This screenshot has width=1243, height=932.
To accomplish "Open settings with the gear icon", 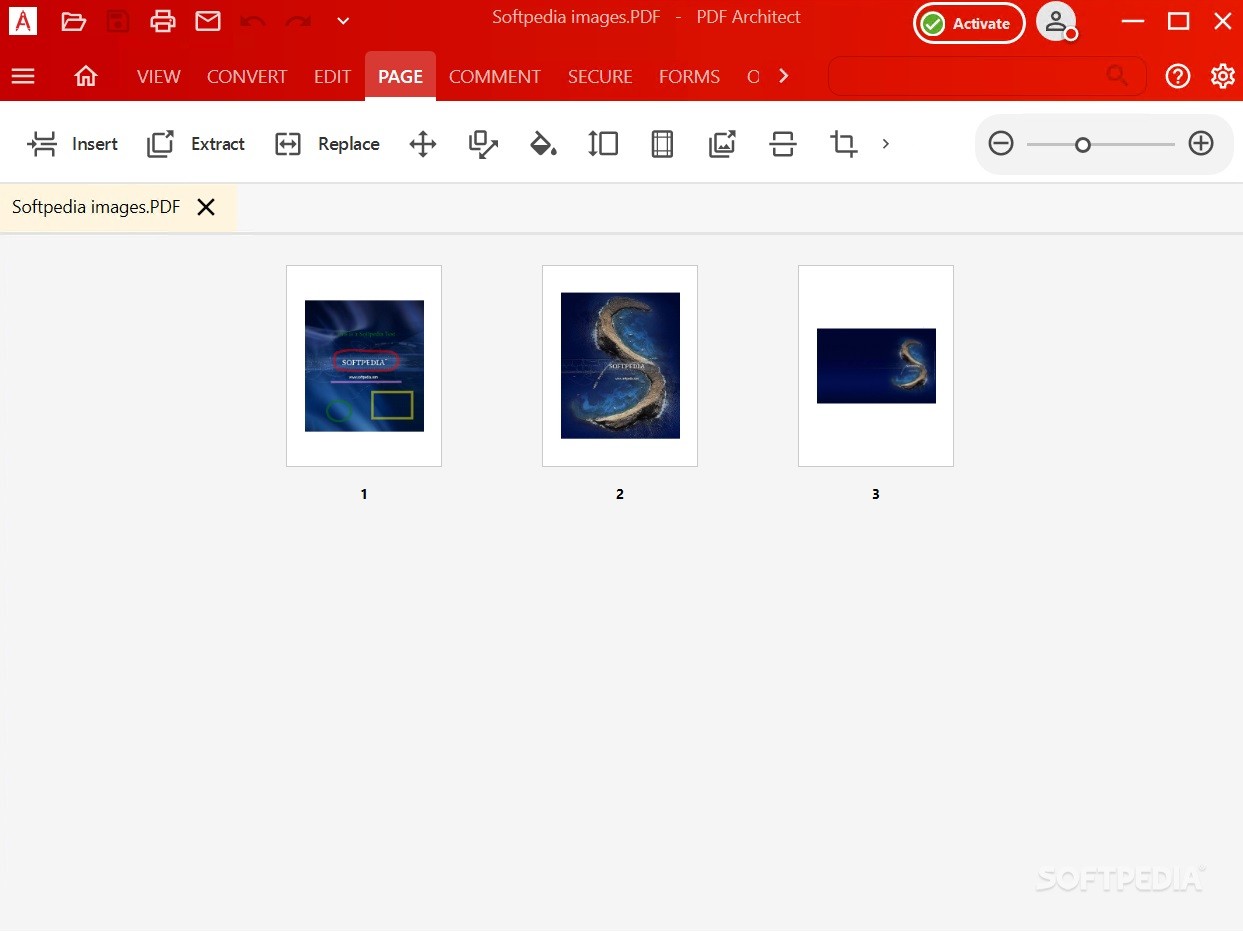I will coord(1222,76).
